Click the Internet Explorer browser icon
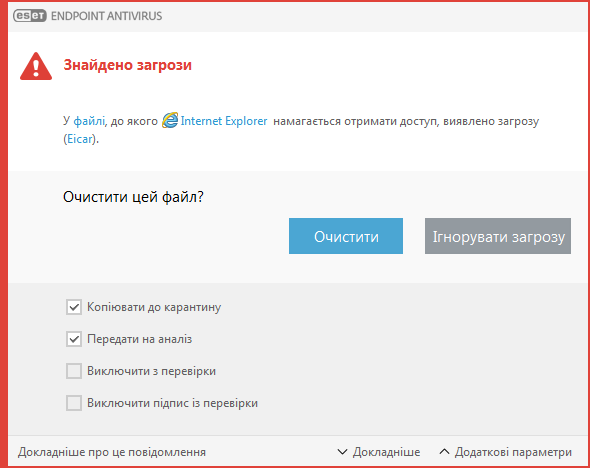 pos(170,120)
